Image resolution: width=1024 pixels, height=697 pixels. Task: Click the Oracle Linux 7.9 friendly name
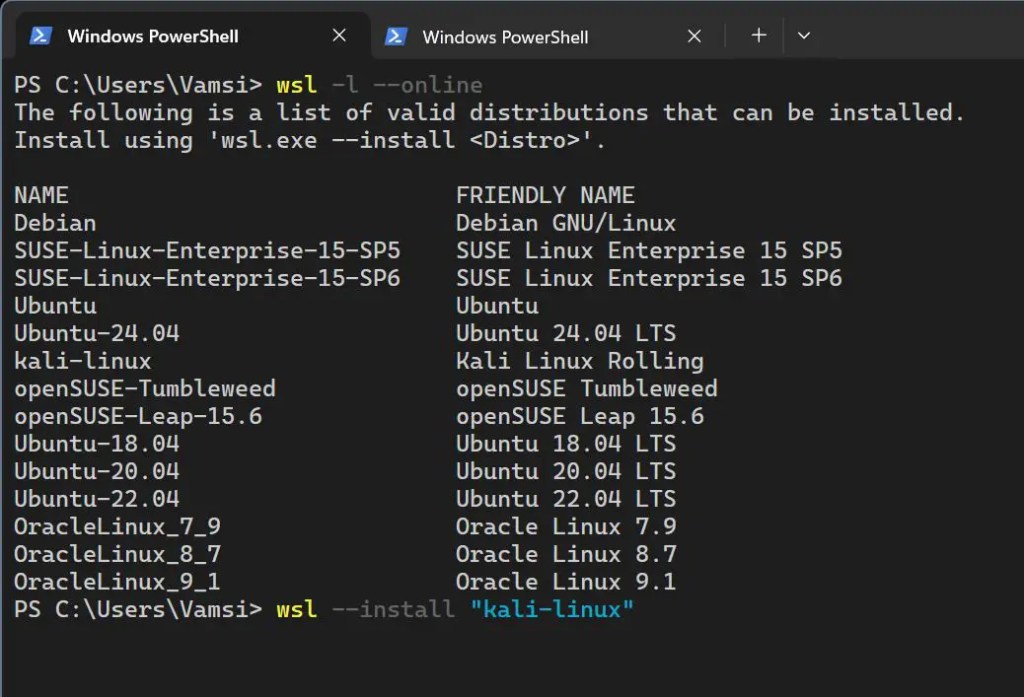[566, 526]
